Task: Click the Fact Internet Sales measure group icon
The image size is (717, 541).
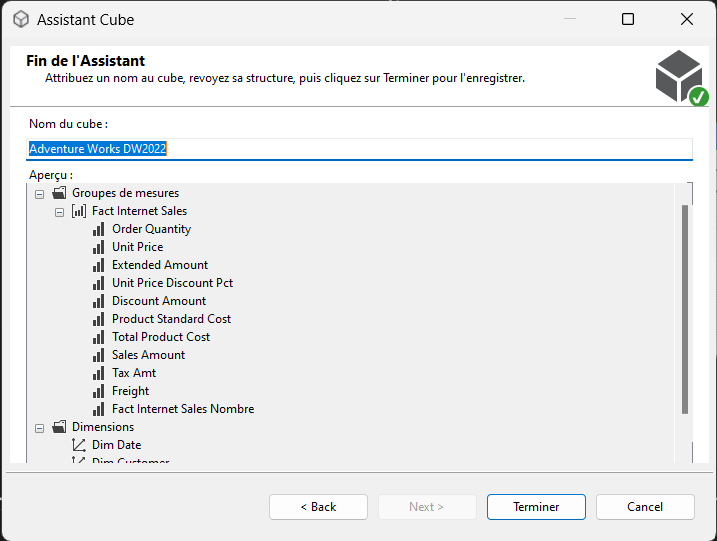Action: click(x=79, y=211)
